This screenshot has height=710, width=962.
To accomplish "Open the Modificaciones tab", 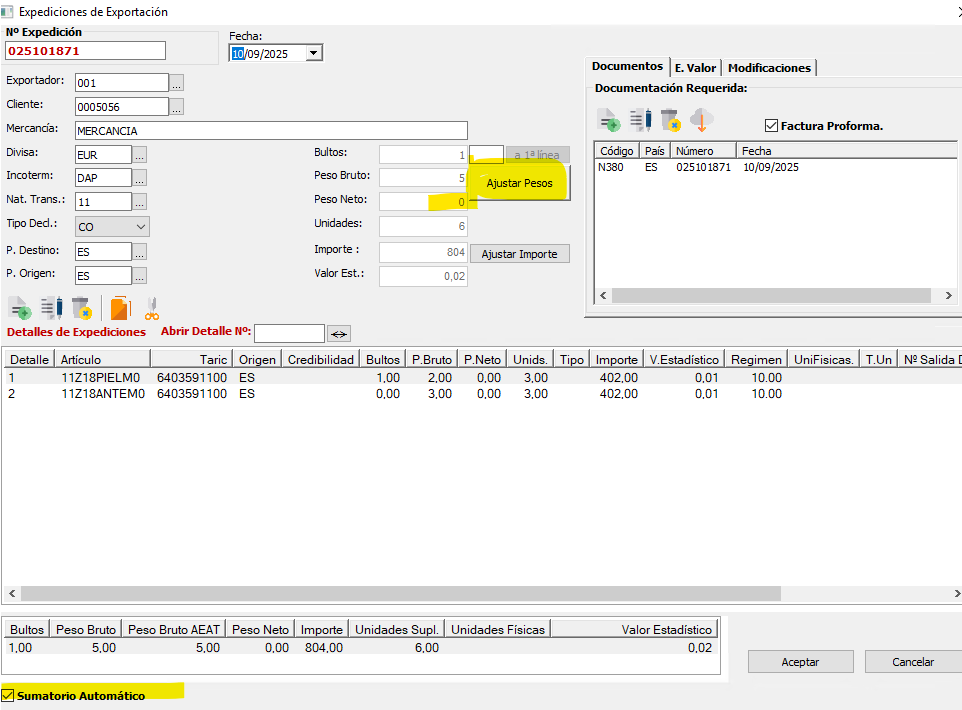I will click(x=769, y=68).
